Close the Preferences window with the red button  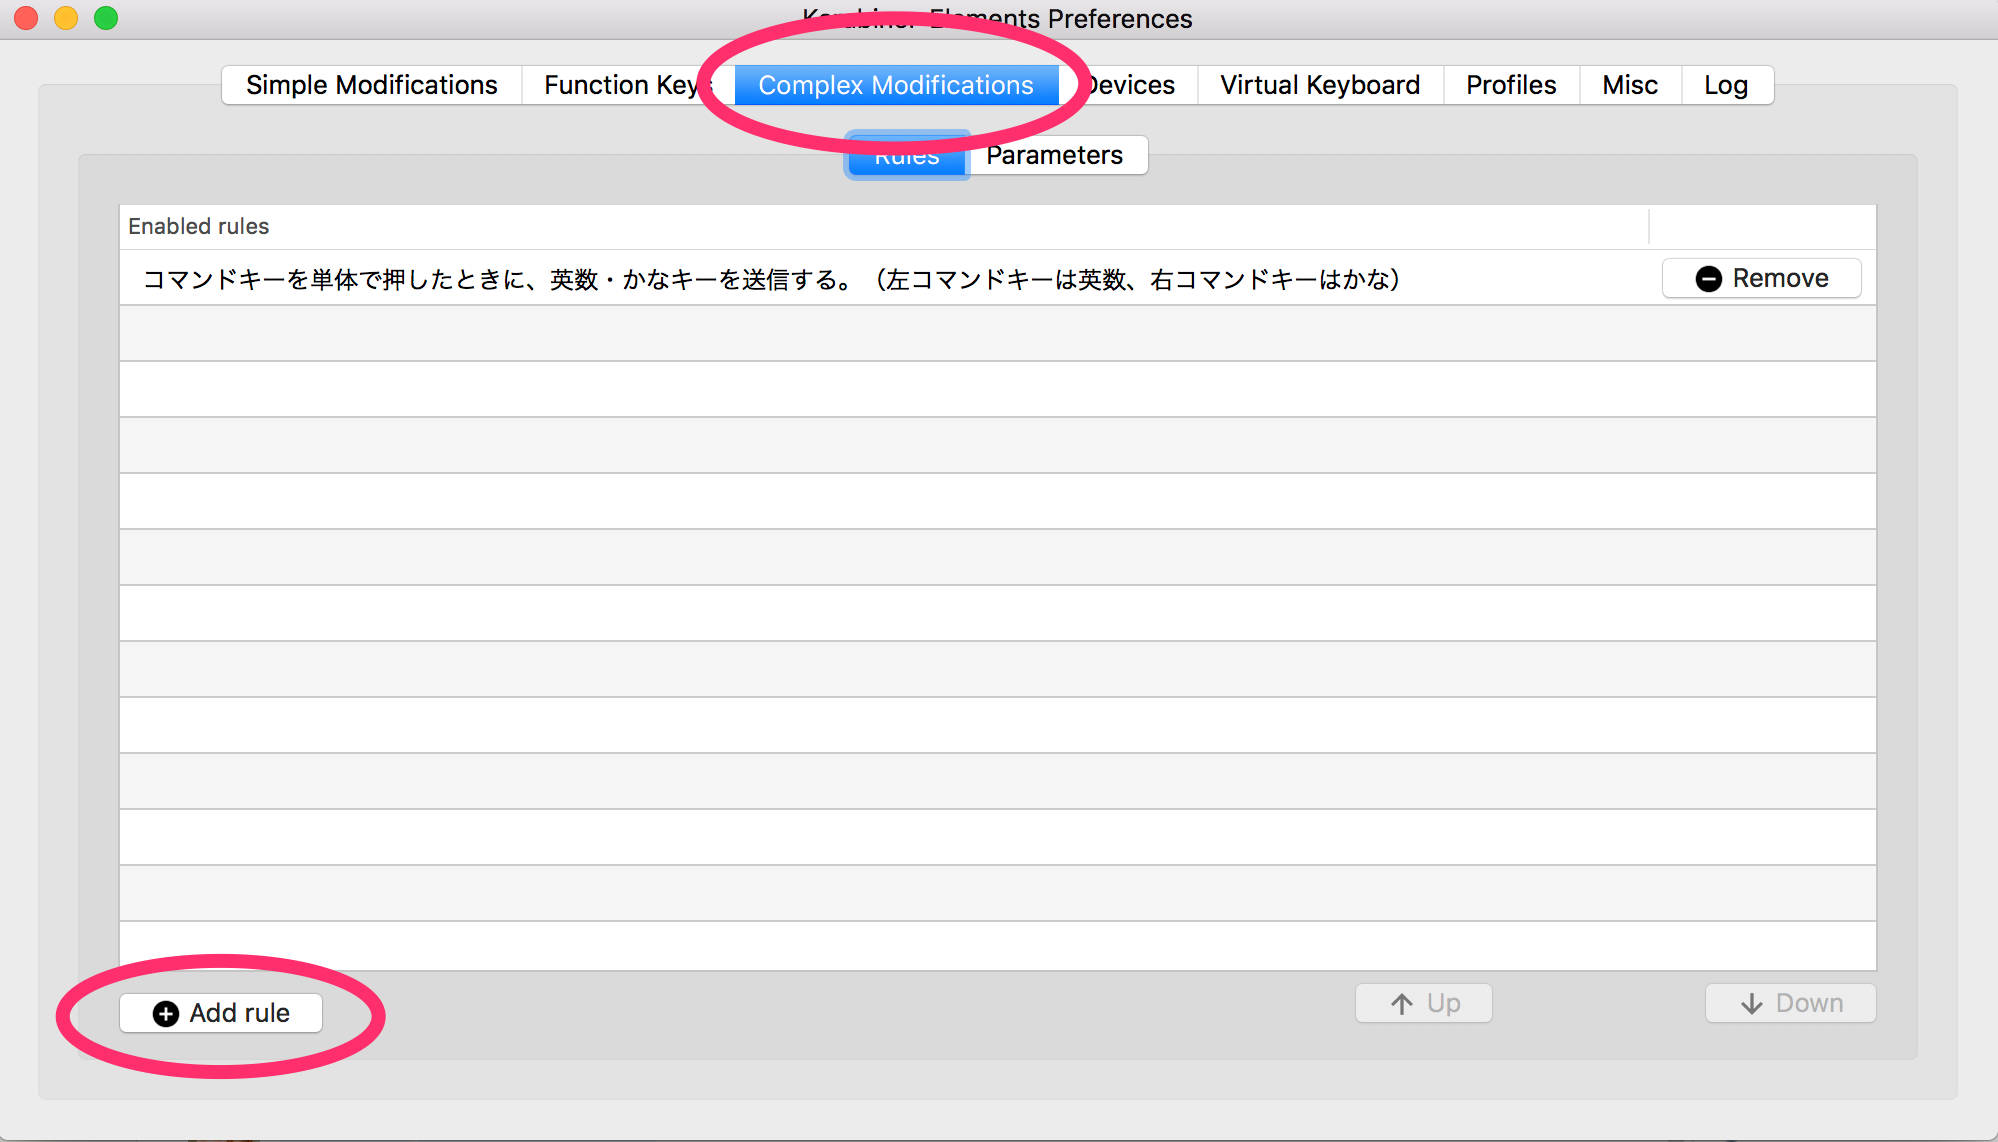click(27, 18)
